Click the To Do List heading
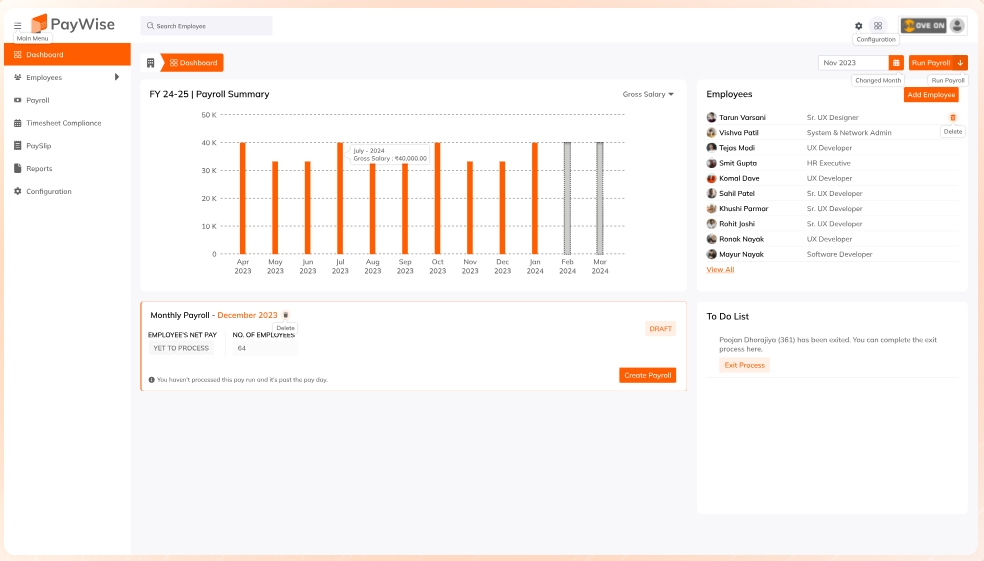Image resolution: width=984 pixels, height=561 pixels. coord(727,316)
